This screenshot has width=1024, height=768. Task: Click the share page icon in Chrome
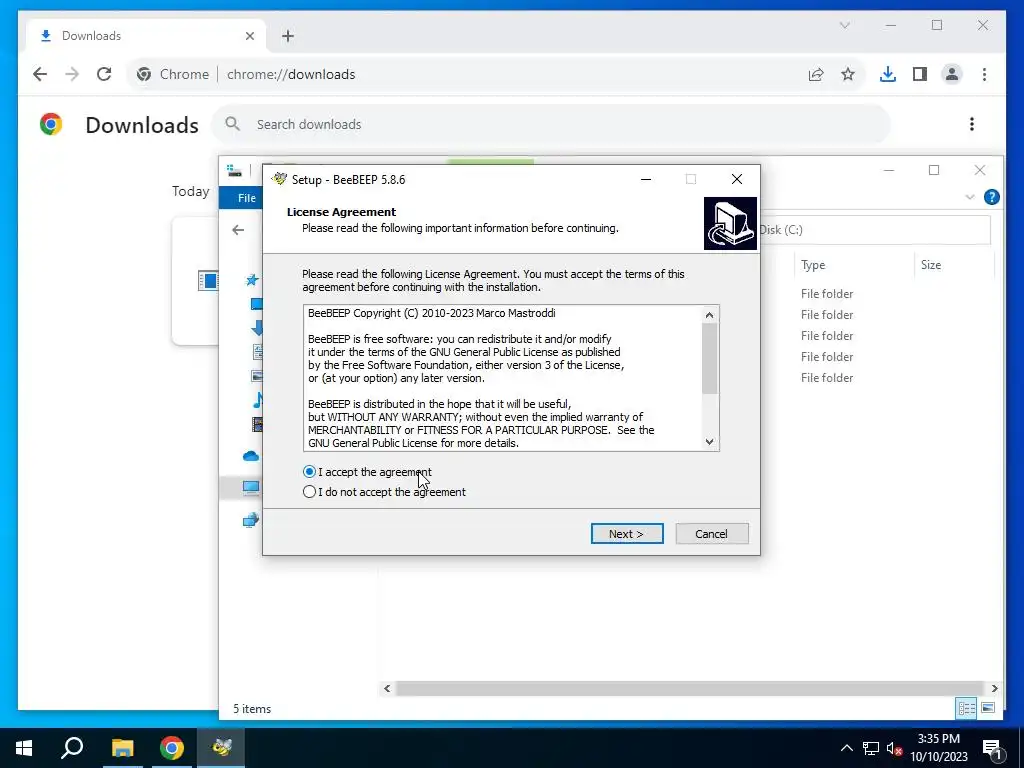click(x=816, y=74)
